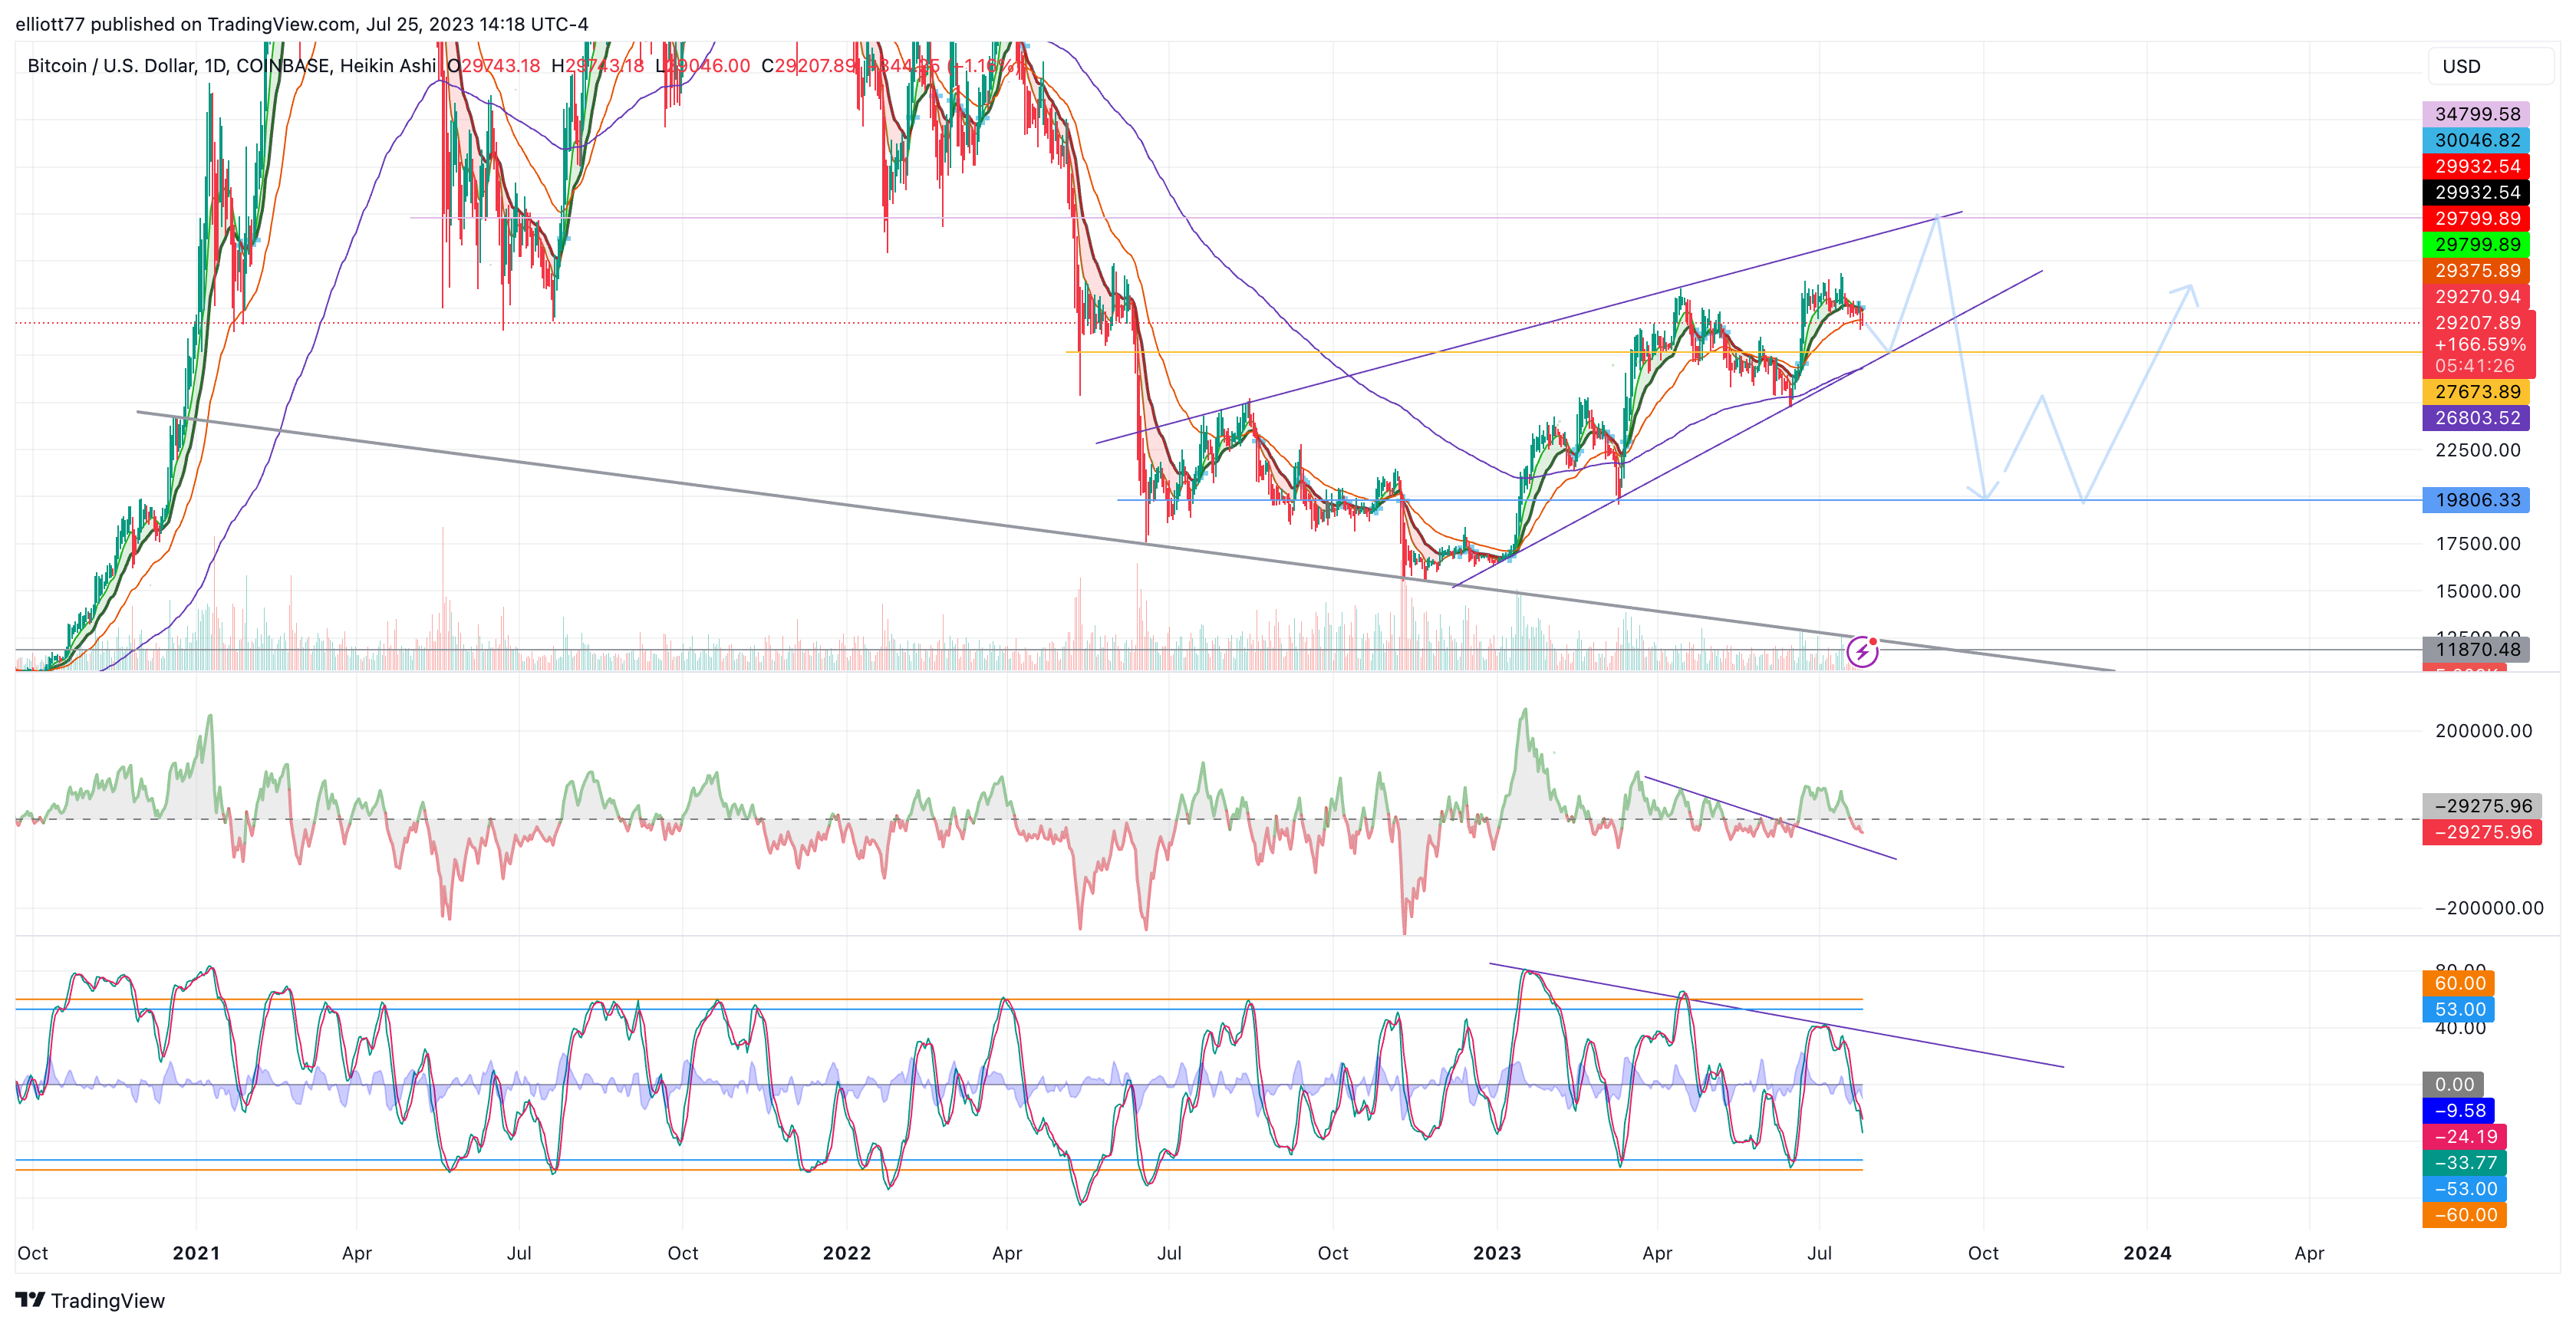Screen dimensions: 2576x1327
Task: Click the purple lightning flash event icon
Action: (1861, 653)
